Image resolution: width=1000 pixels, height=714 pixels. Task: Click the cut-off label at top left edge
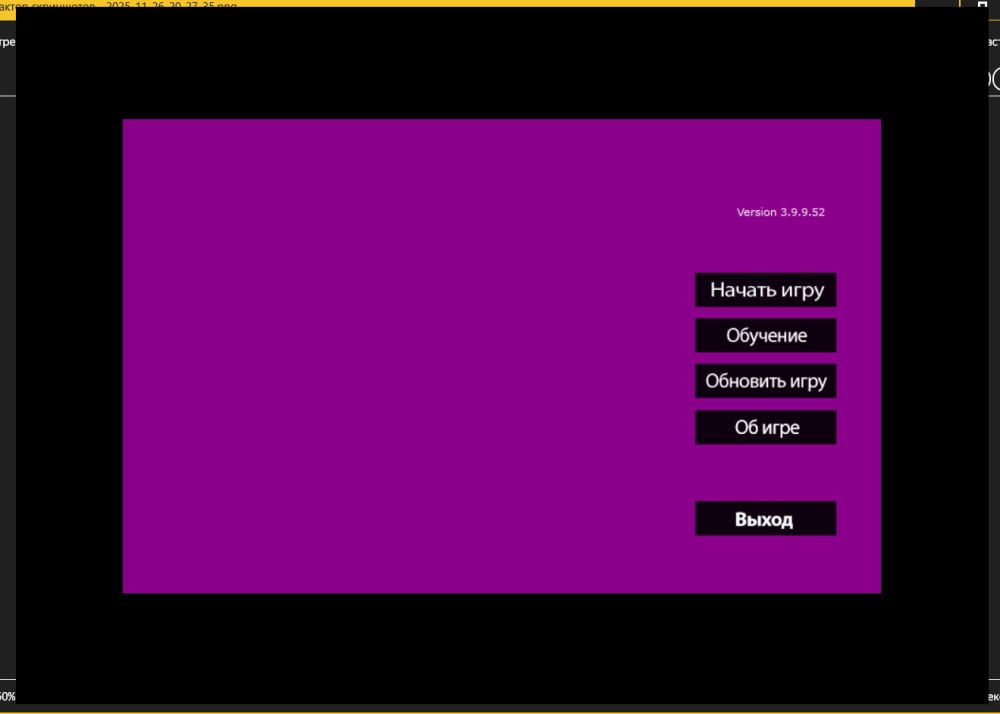point(7,42)
